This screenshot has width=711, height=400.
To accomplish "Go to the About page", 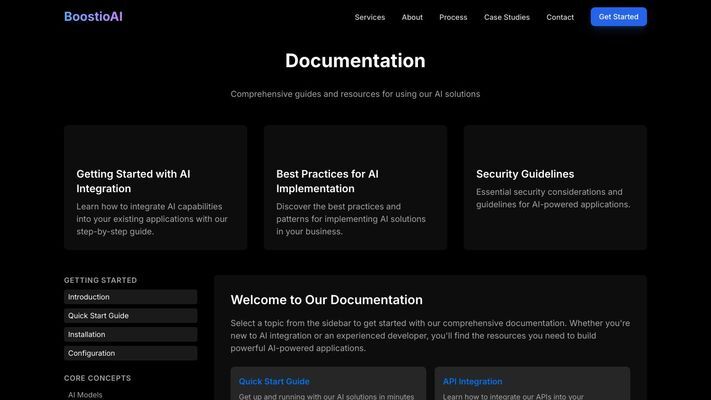I will coord(412,17).
